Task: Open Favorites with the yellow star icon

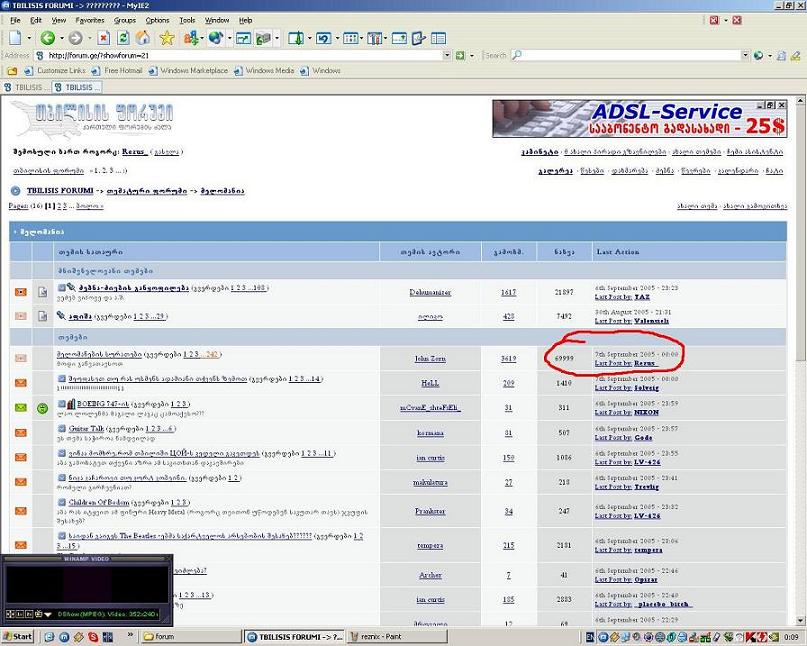Action: coord(166,38)
